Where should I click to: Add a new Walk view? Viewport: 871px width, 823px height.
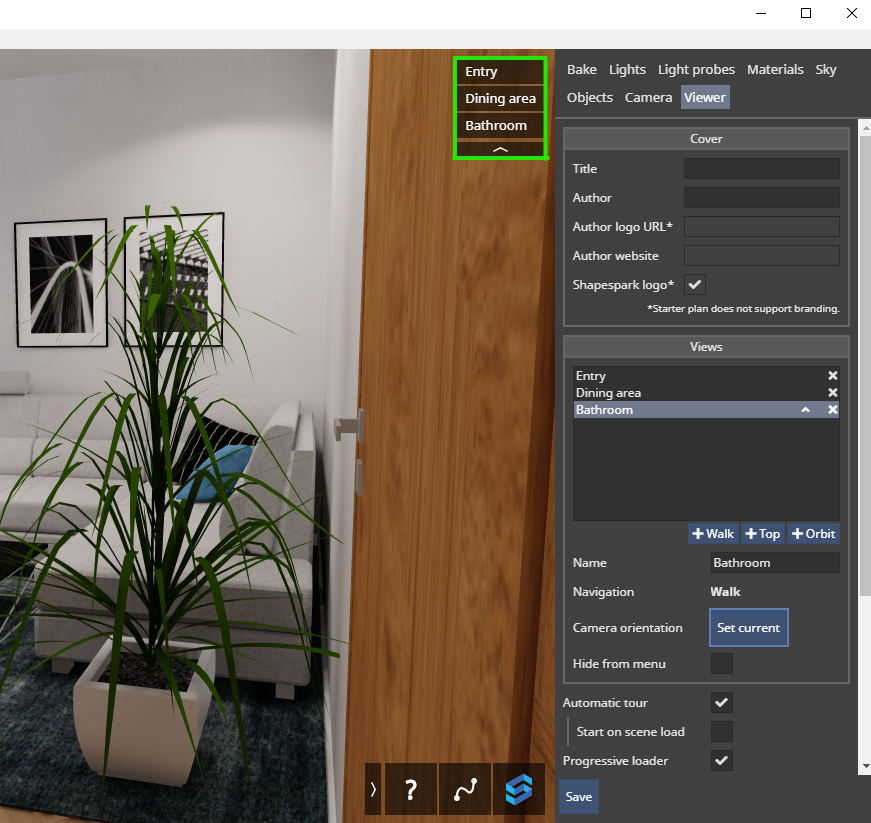tap(713, 534)
